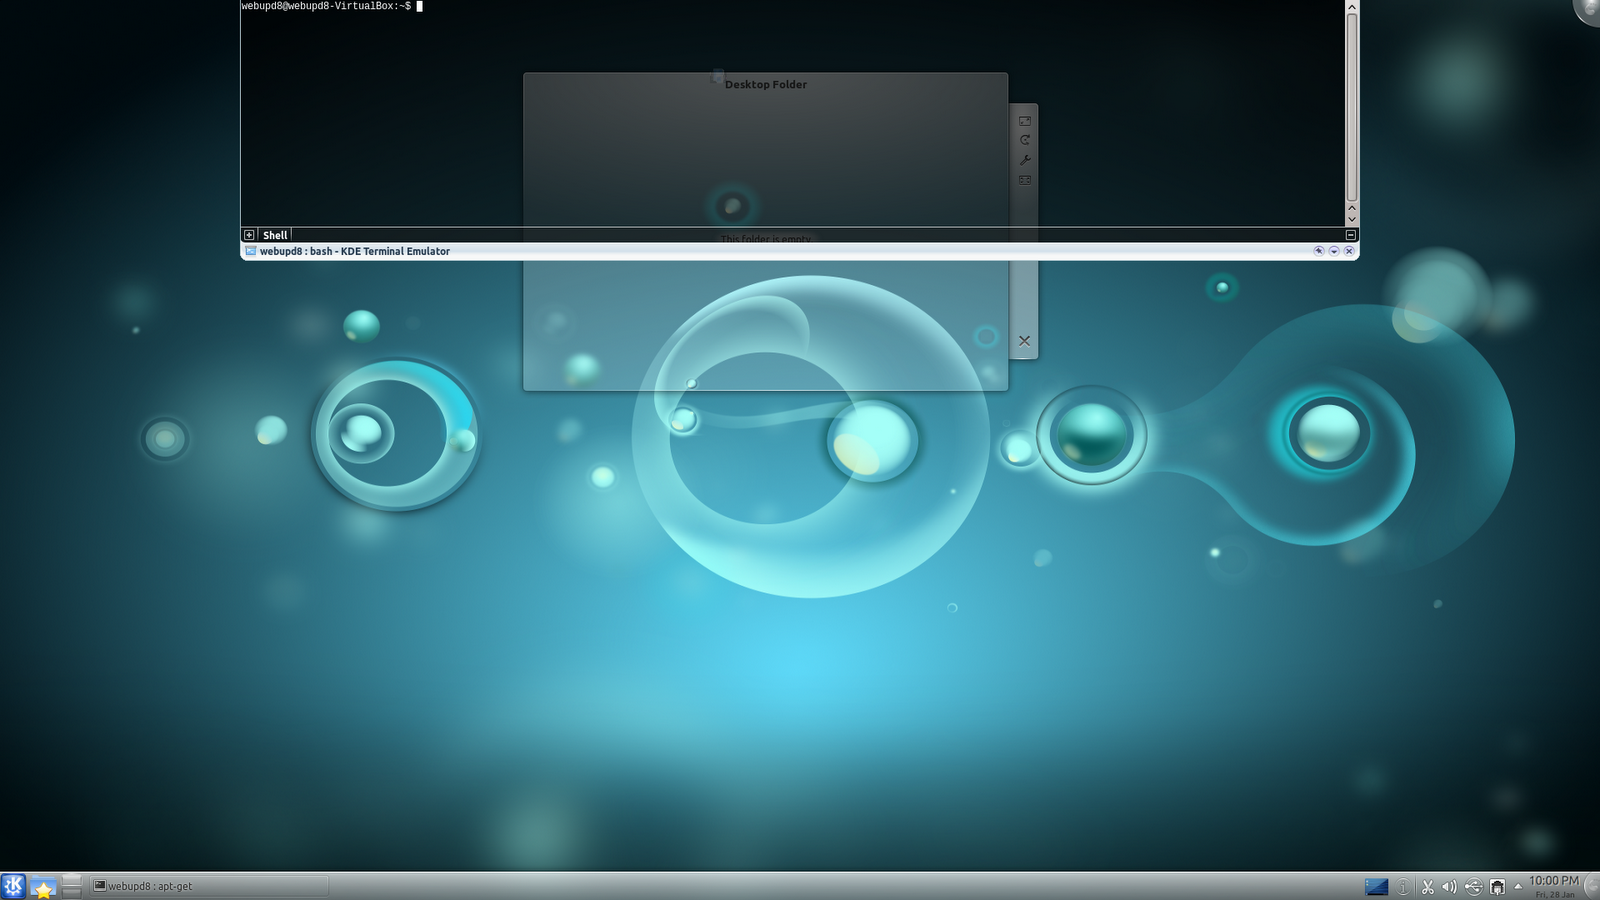Click the terminal vertical scrollbar handle
The height and width of the screenshot is (900, 1600).
click(x=1352, y=105)
